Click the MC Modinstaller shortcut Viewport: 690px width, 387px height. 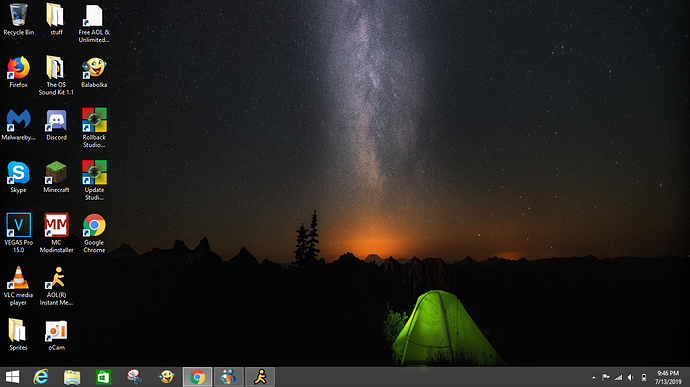tap(56, 233)
